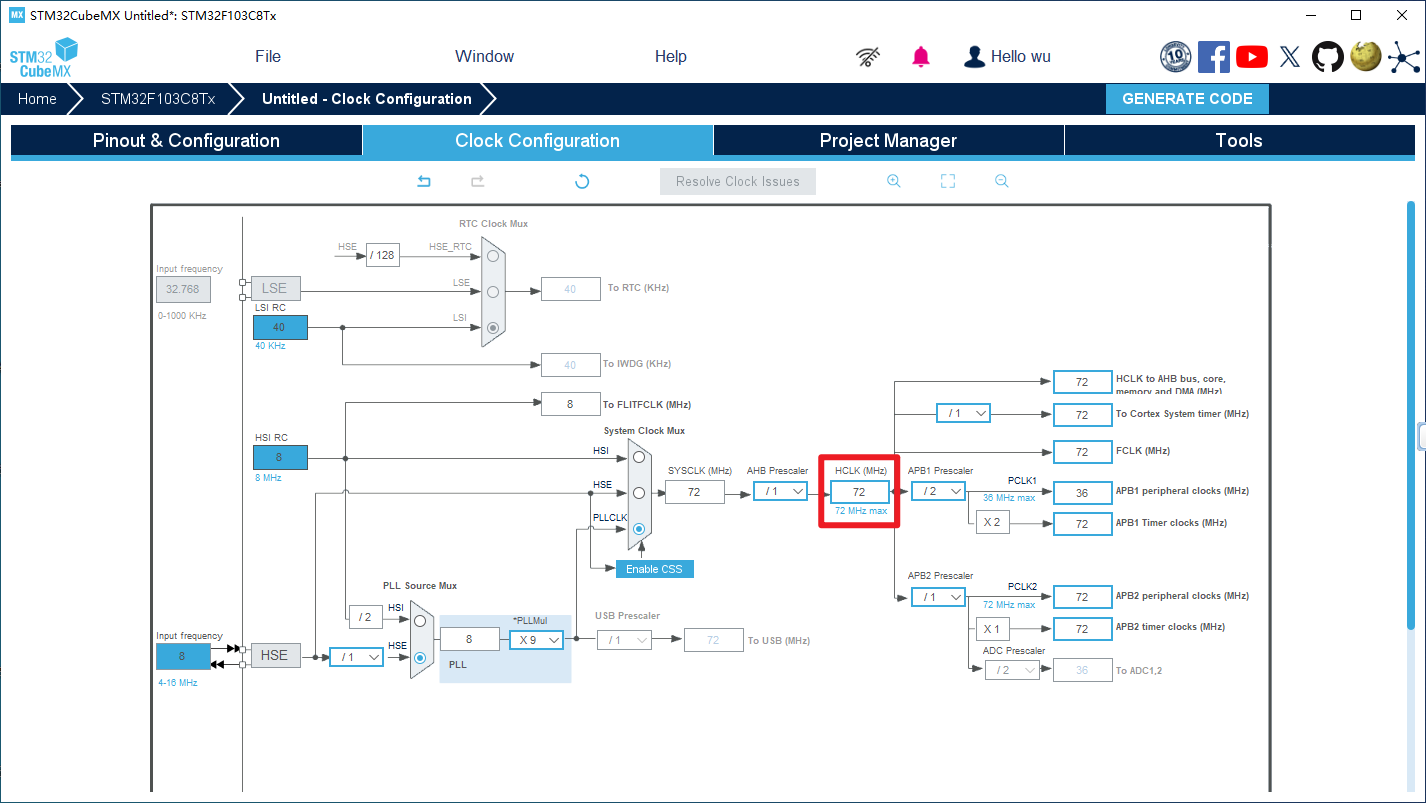Image resolution: width=1426 pixels, height=803 pixels.
Task: Open the Help menu
Action: (x=671, y=57)
